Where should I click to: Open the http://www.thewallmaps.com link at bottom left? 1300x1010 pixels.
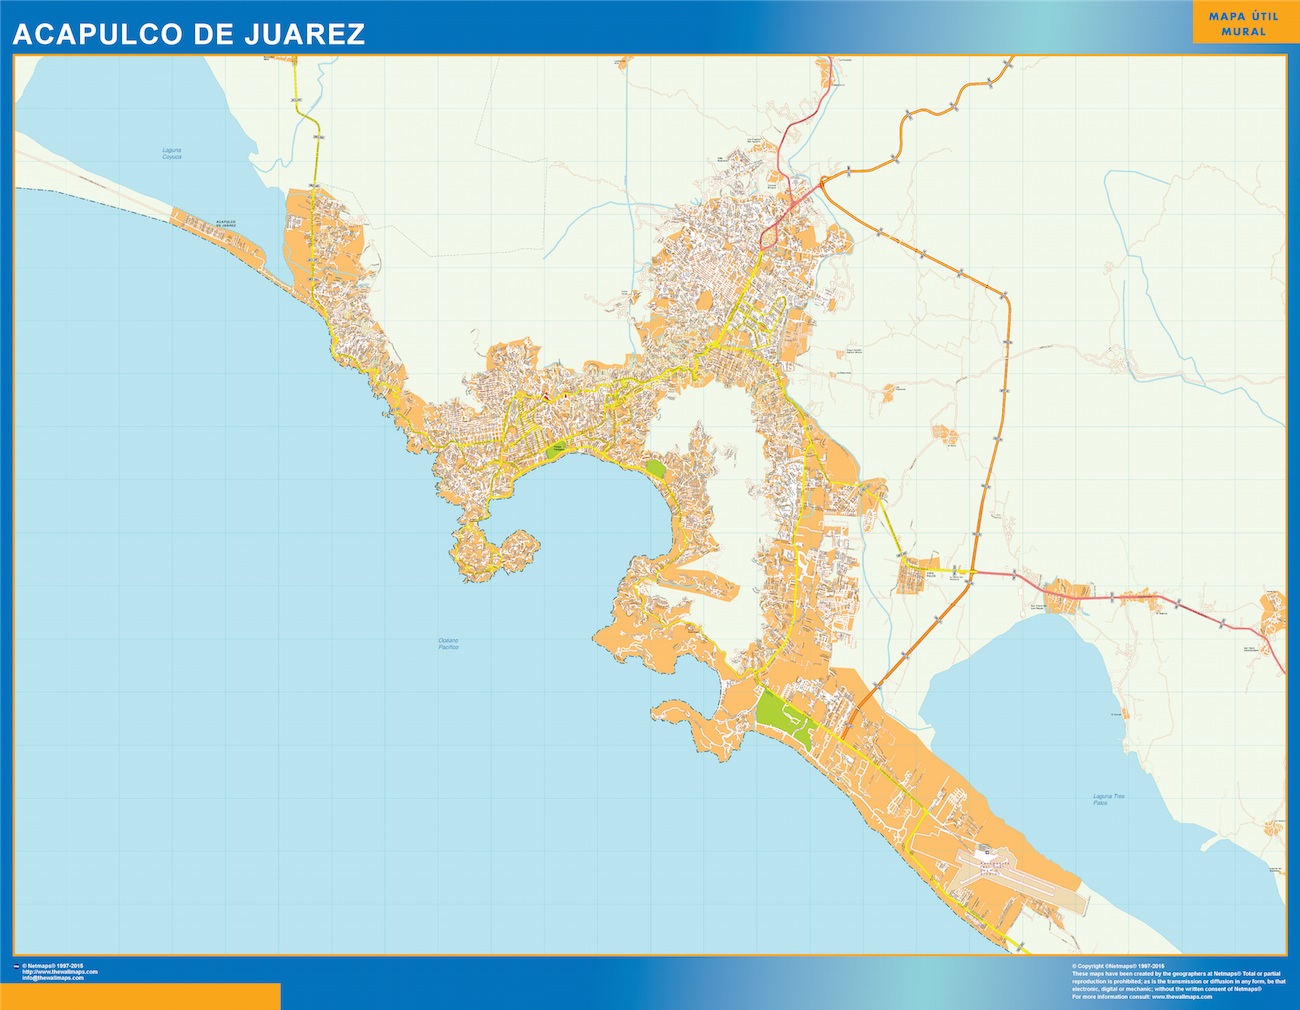(60, 972)
